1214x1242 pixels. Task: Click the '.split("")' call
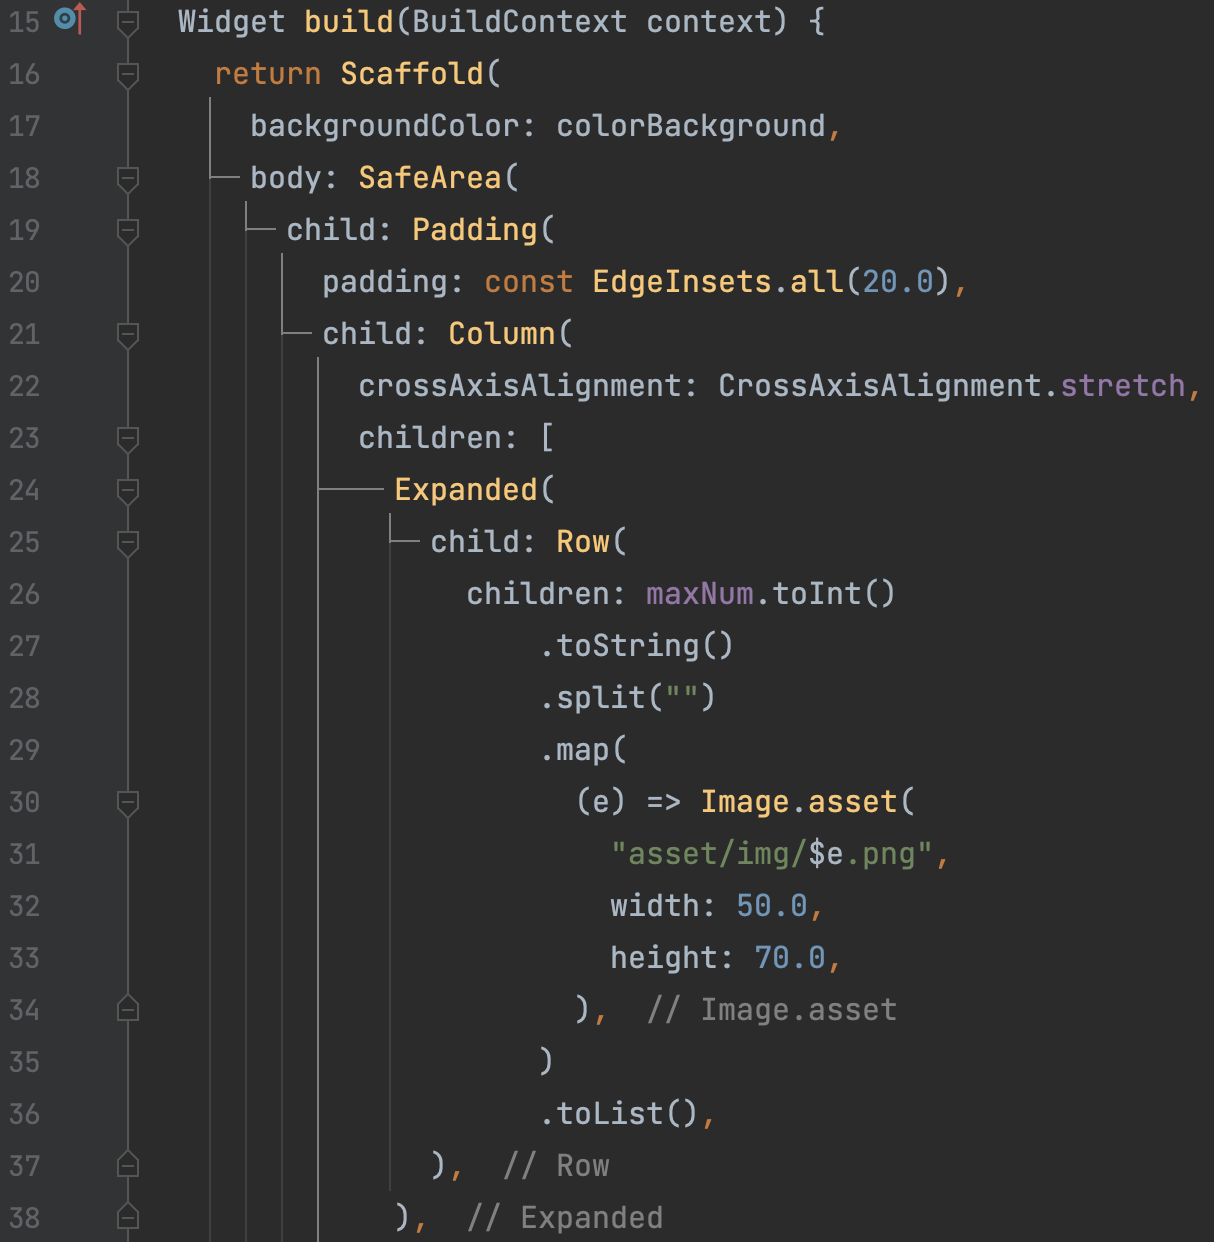click(628, 698)
